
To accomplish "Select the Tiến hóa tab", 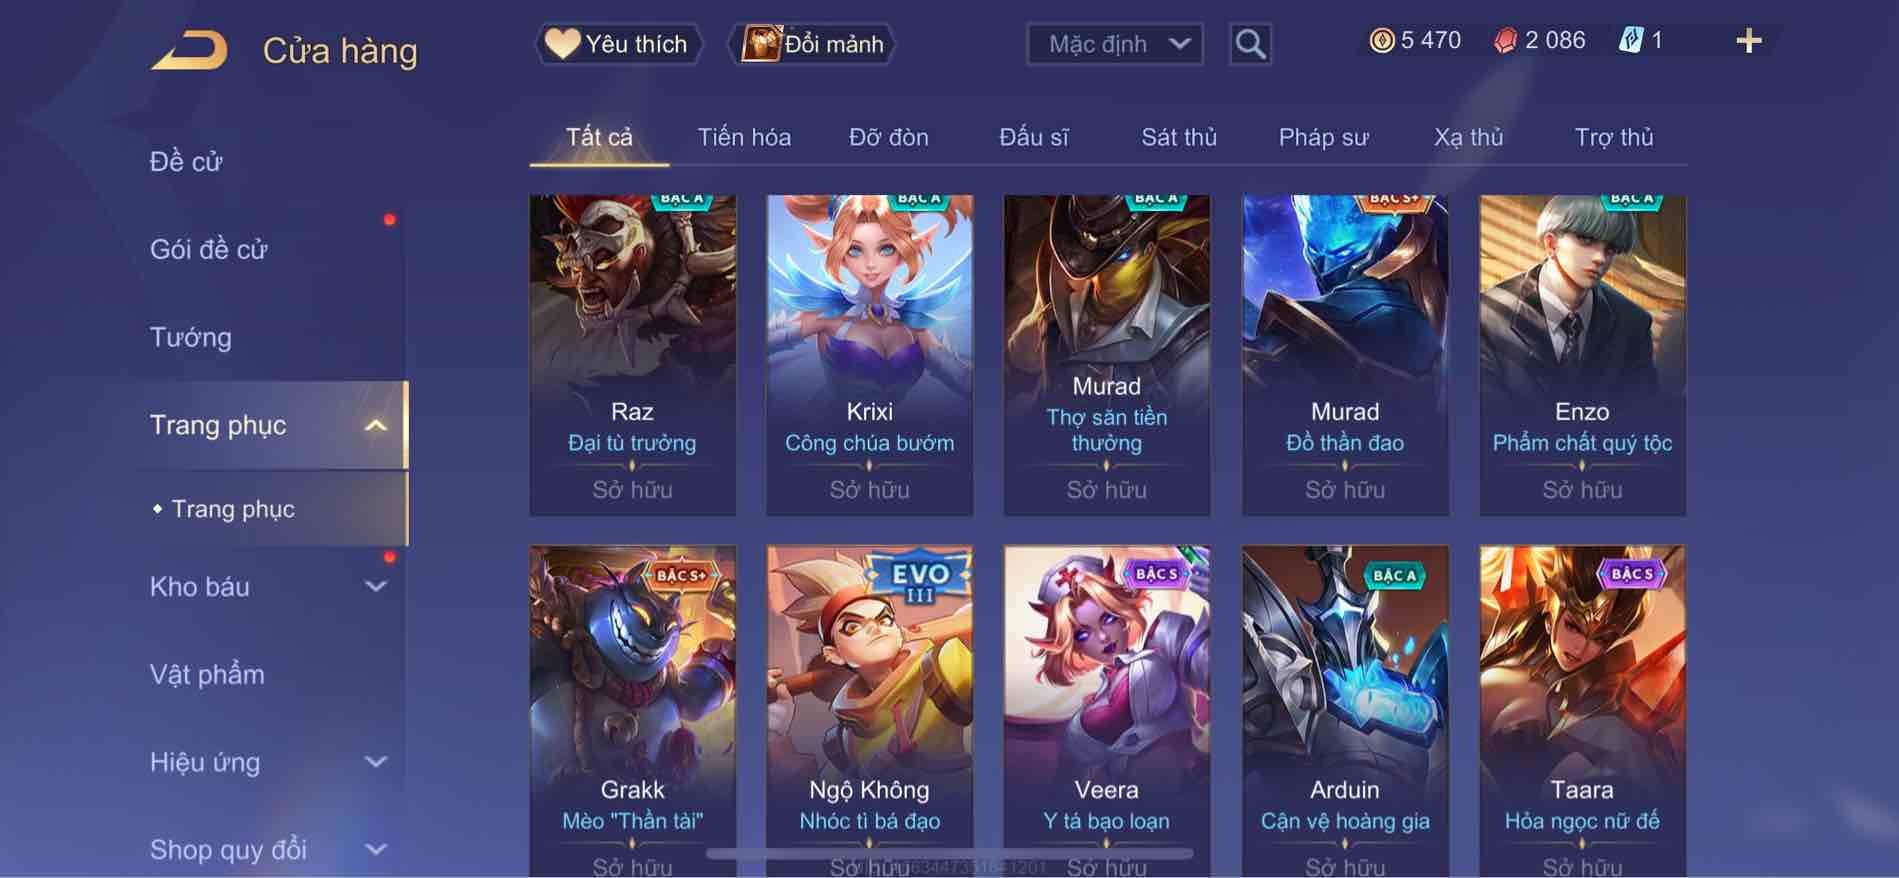I will point(744,137).
